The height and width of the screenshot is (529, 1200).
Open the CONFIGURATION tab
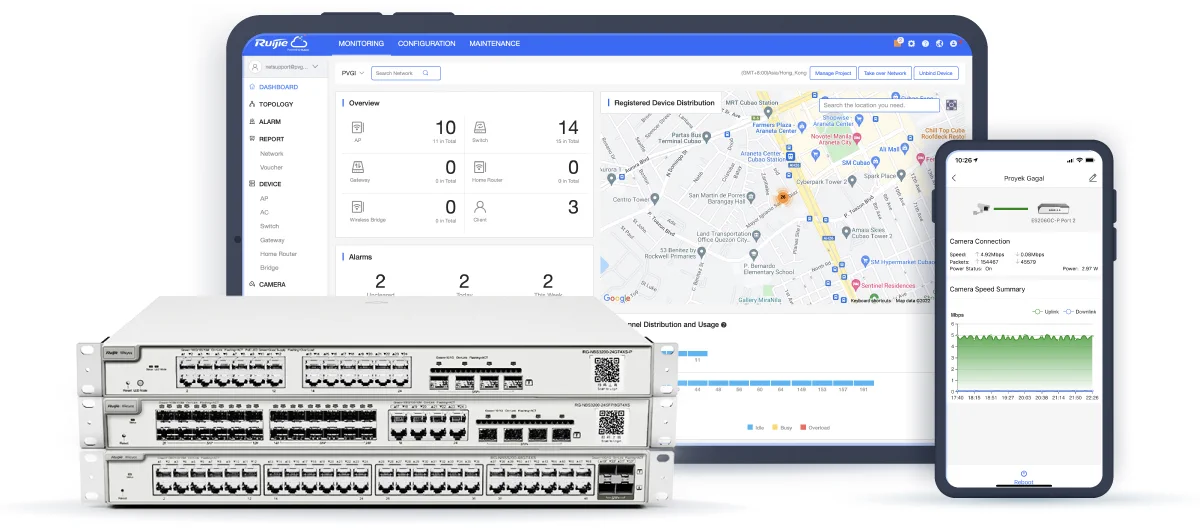click(426, 44)
